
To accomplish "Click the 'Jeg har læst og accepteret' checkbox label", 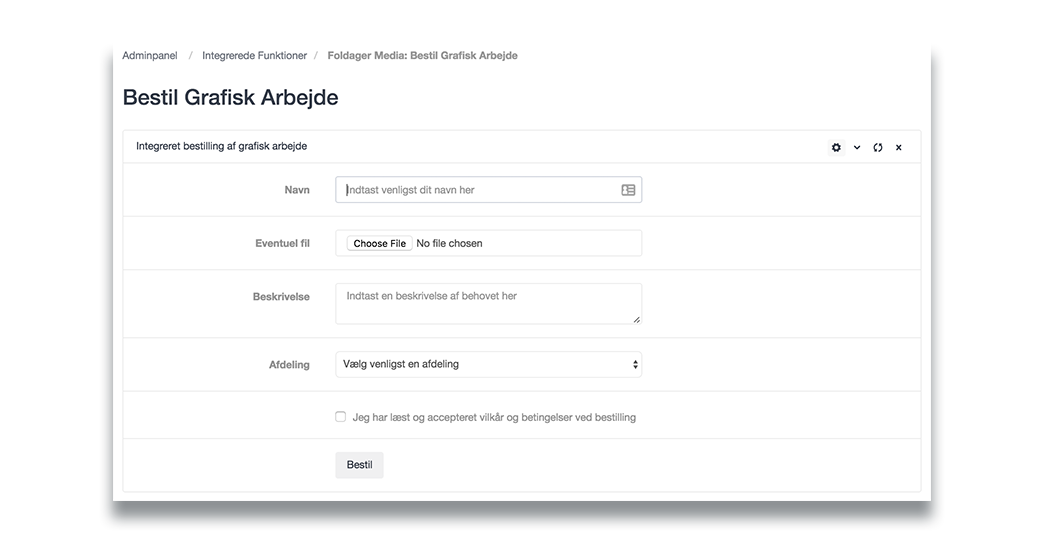I will [x=494, y=417].
